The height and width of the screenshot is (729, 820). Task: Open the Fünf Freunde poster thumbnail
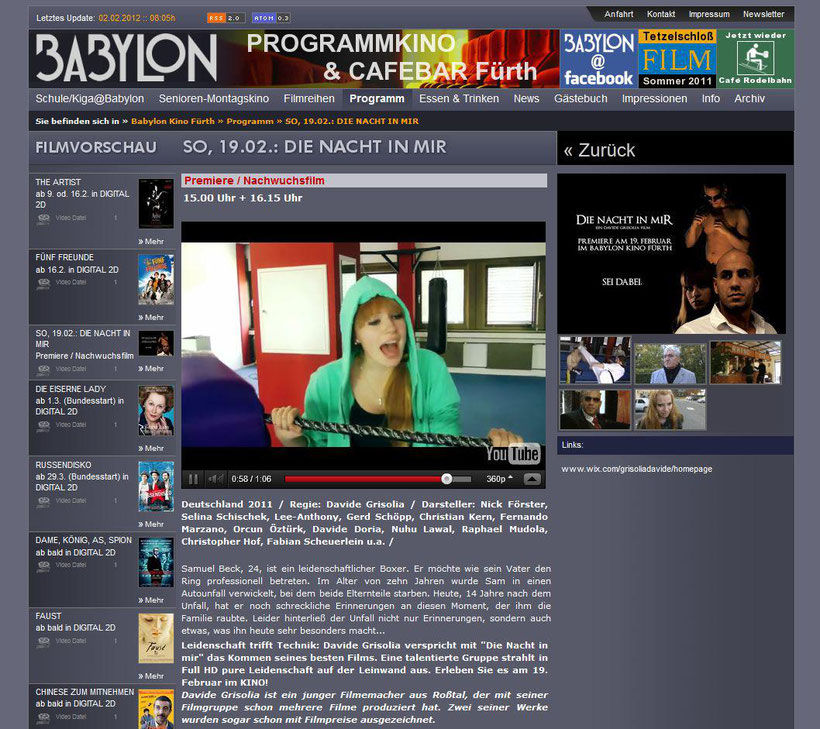156,280
